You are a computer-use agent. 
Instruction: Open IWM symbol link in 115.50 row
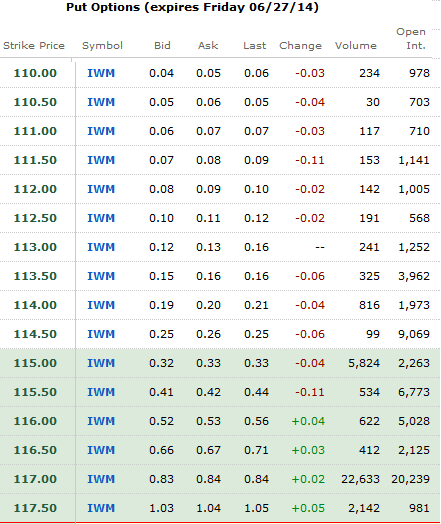pyautogui.click(x=101, y=392)
